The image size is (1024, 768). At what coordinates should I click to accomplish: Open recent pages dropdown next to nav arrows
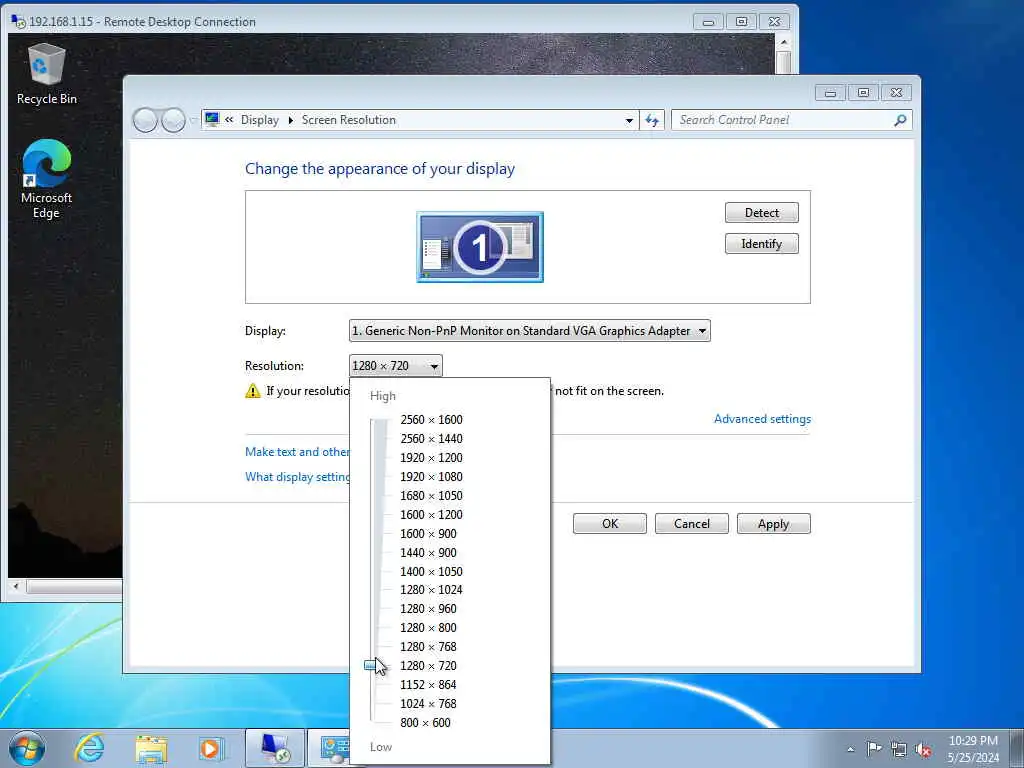(x=193, y=120)
